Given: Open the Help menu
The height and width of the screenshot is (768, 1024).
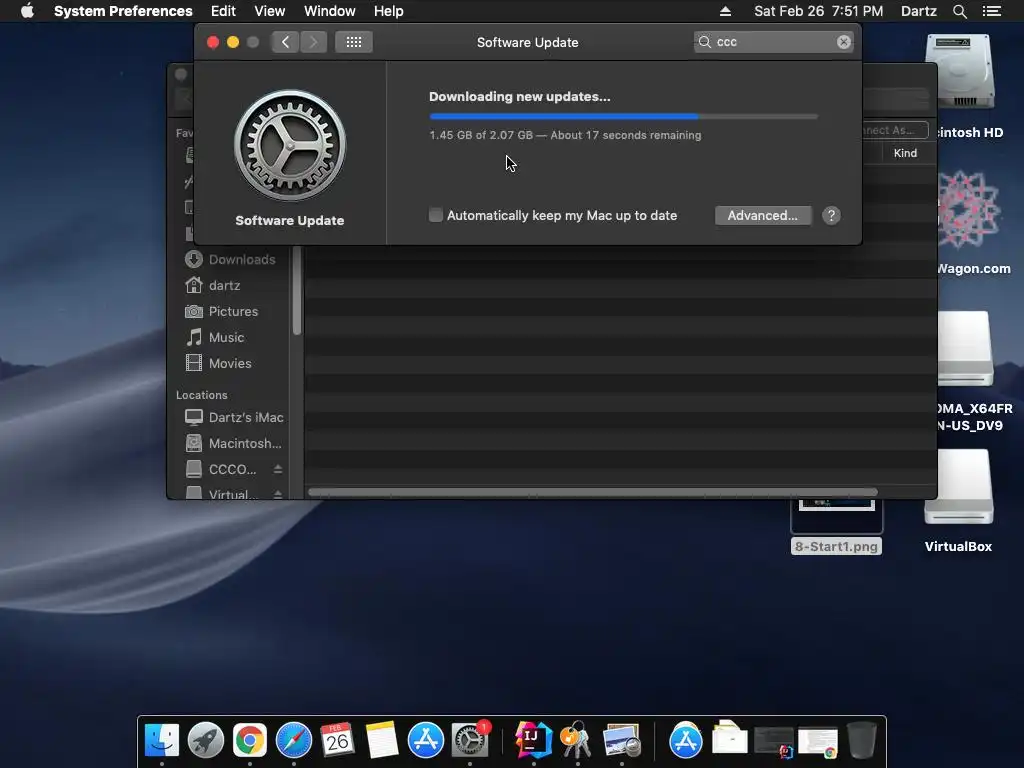Looking at the screenshot, I should point(389,11).
